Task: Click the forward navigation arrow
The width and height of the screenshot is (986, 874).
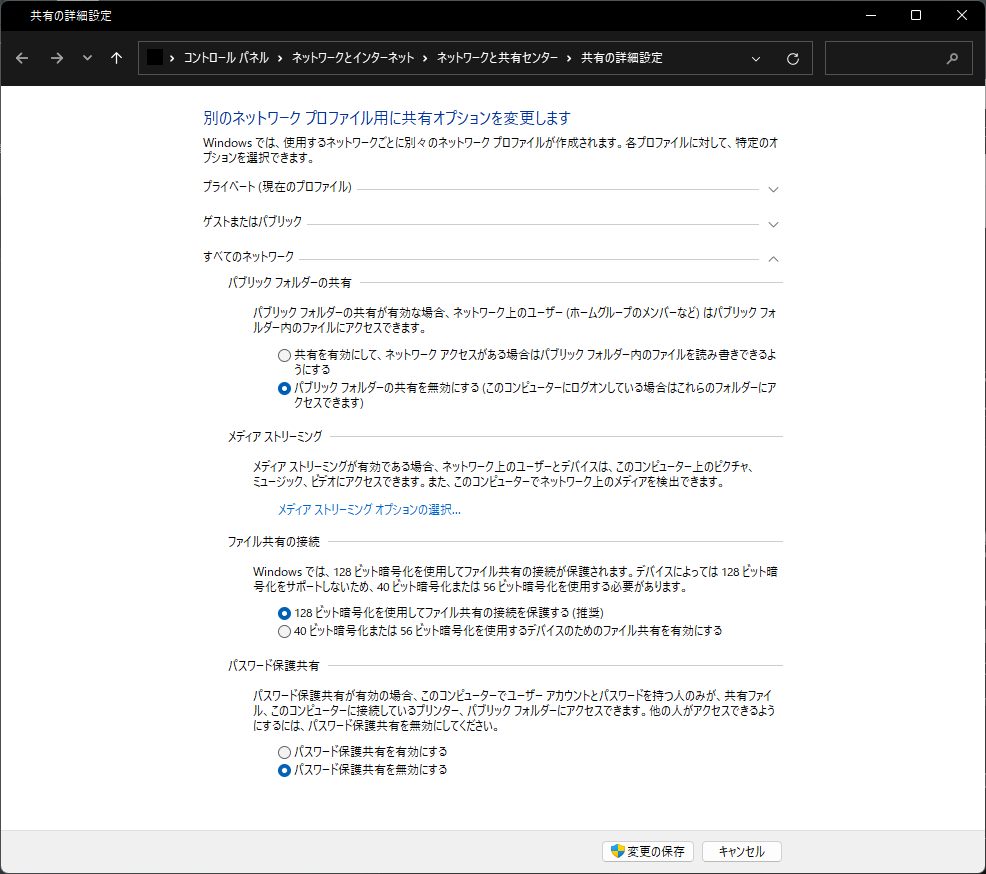Action: (56, 58)
